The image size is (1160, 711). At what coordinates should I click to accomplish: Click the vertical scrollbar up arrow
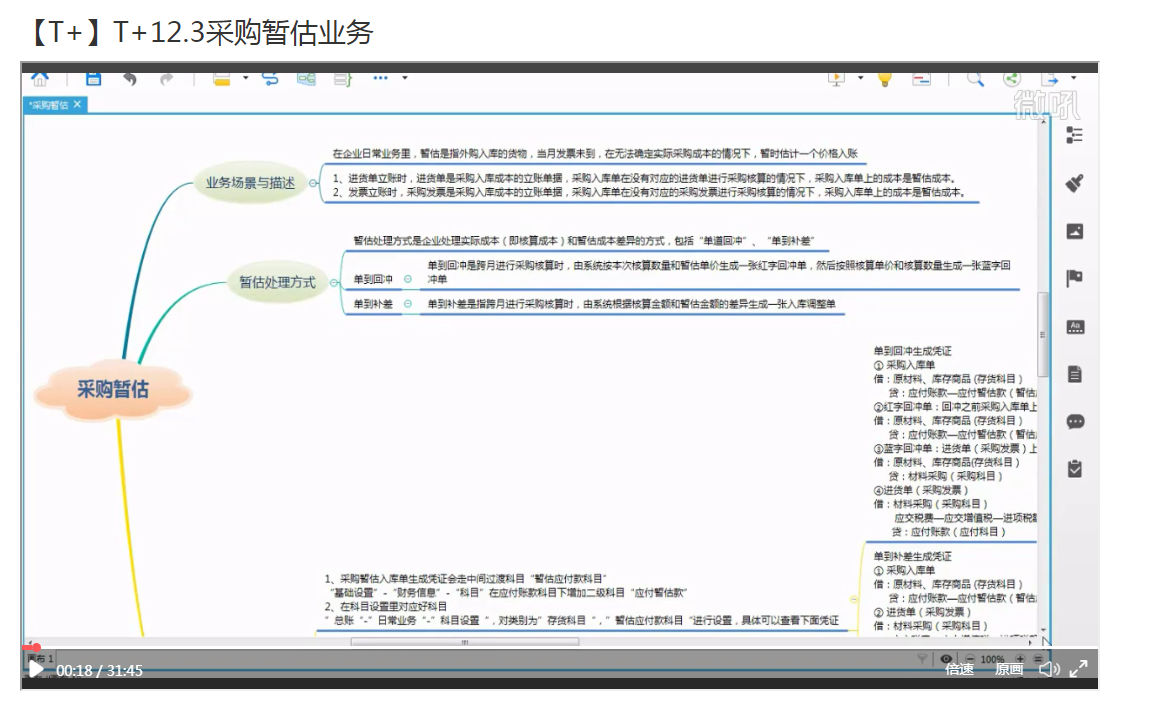point(1043,121)
